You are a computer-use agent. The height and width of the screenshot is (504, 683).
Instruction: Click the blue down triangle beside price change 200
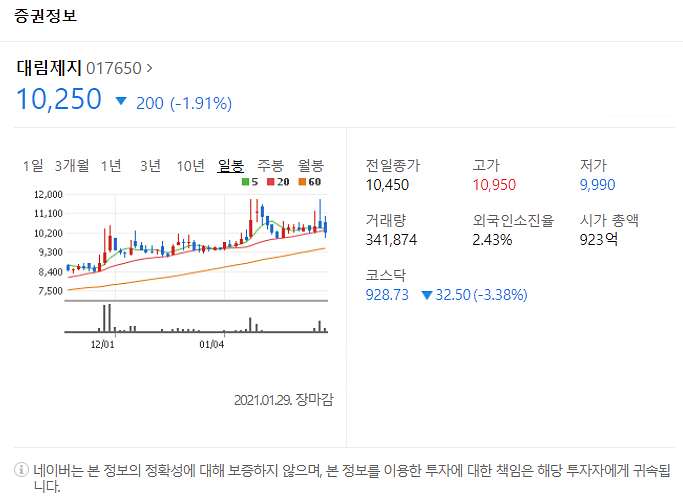tap(121, 101)
